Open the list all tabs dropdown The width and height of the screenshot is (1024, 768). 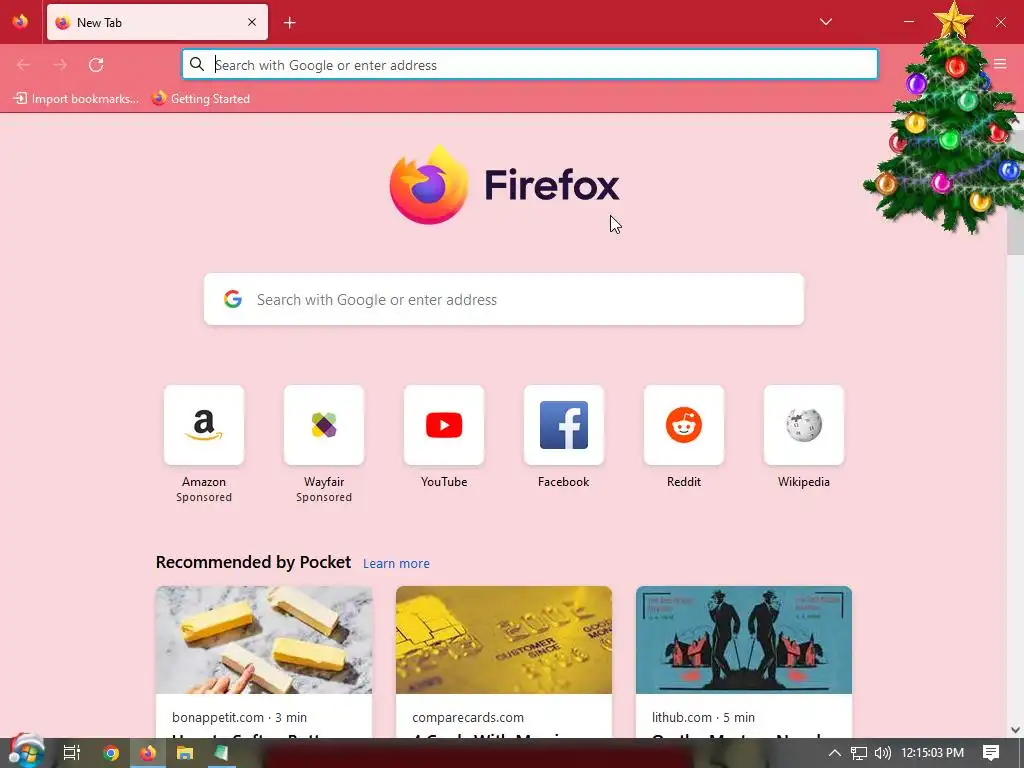[x=825, y=22]
